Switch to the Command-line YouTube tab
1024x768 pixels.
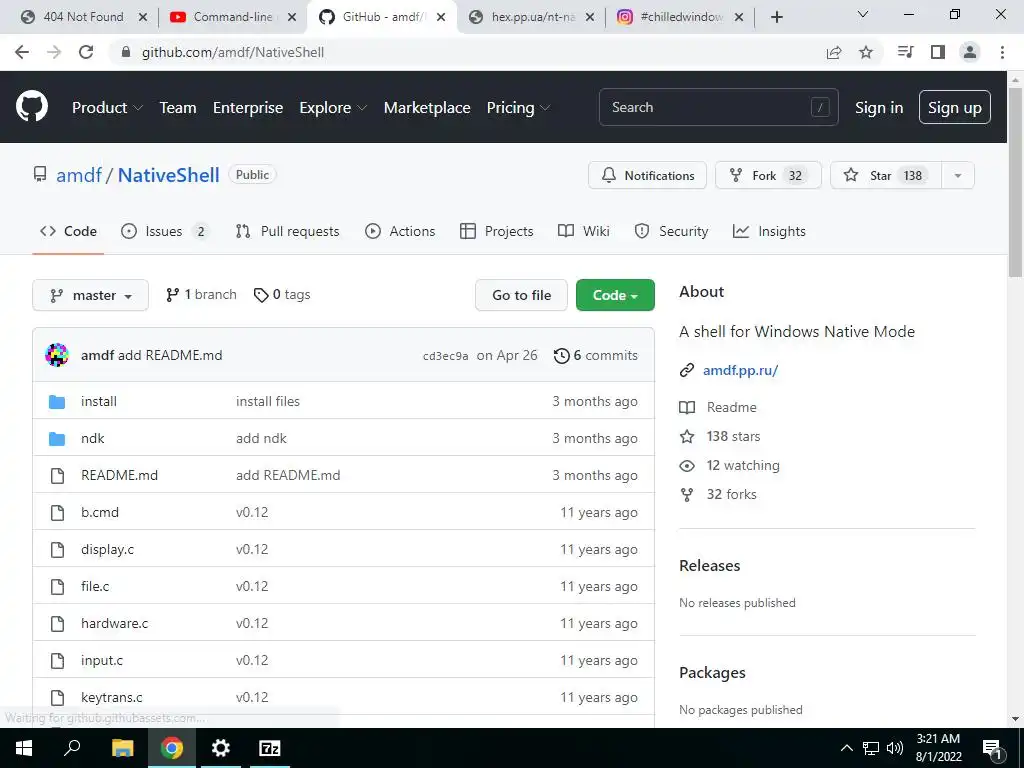click(x=232, y=17)
